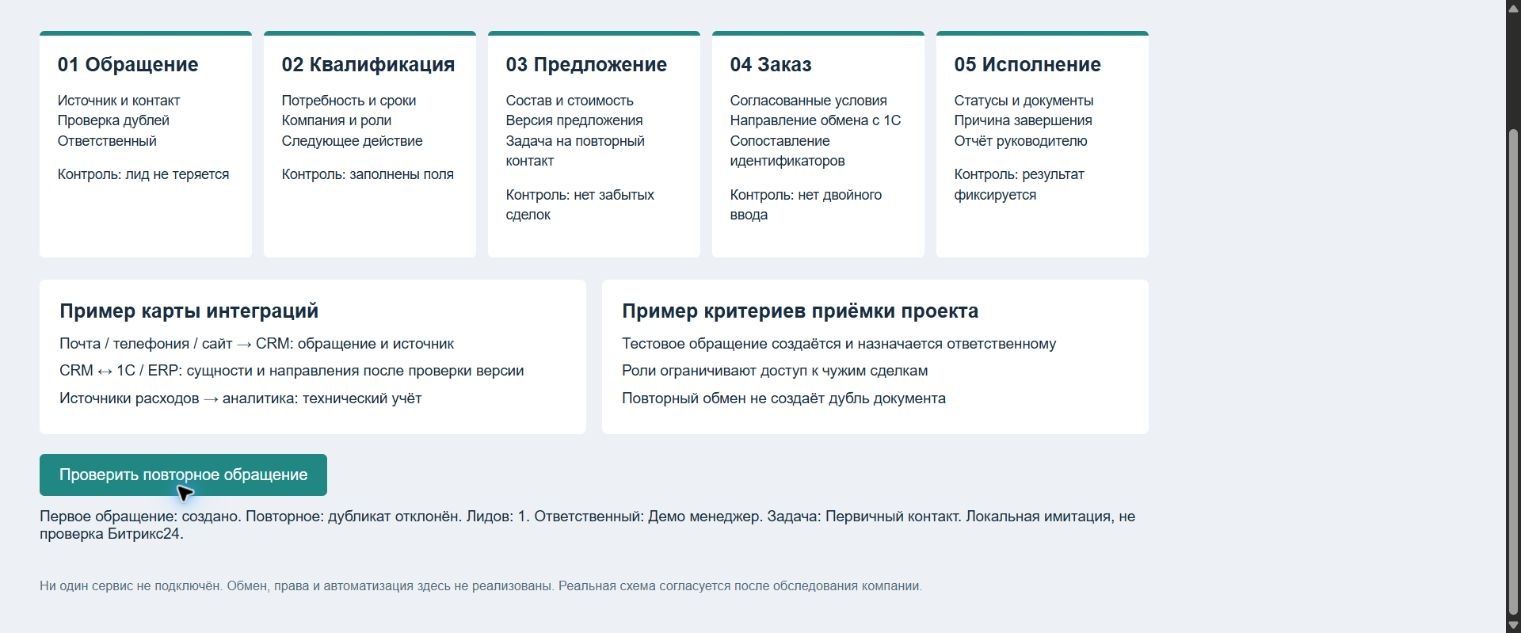Click the "Ни один сервис не подключён" footer note
Screen dimensions: 1521x633
click(481, 586)
